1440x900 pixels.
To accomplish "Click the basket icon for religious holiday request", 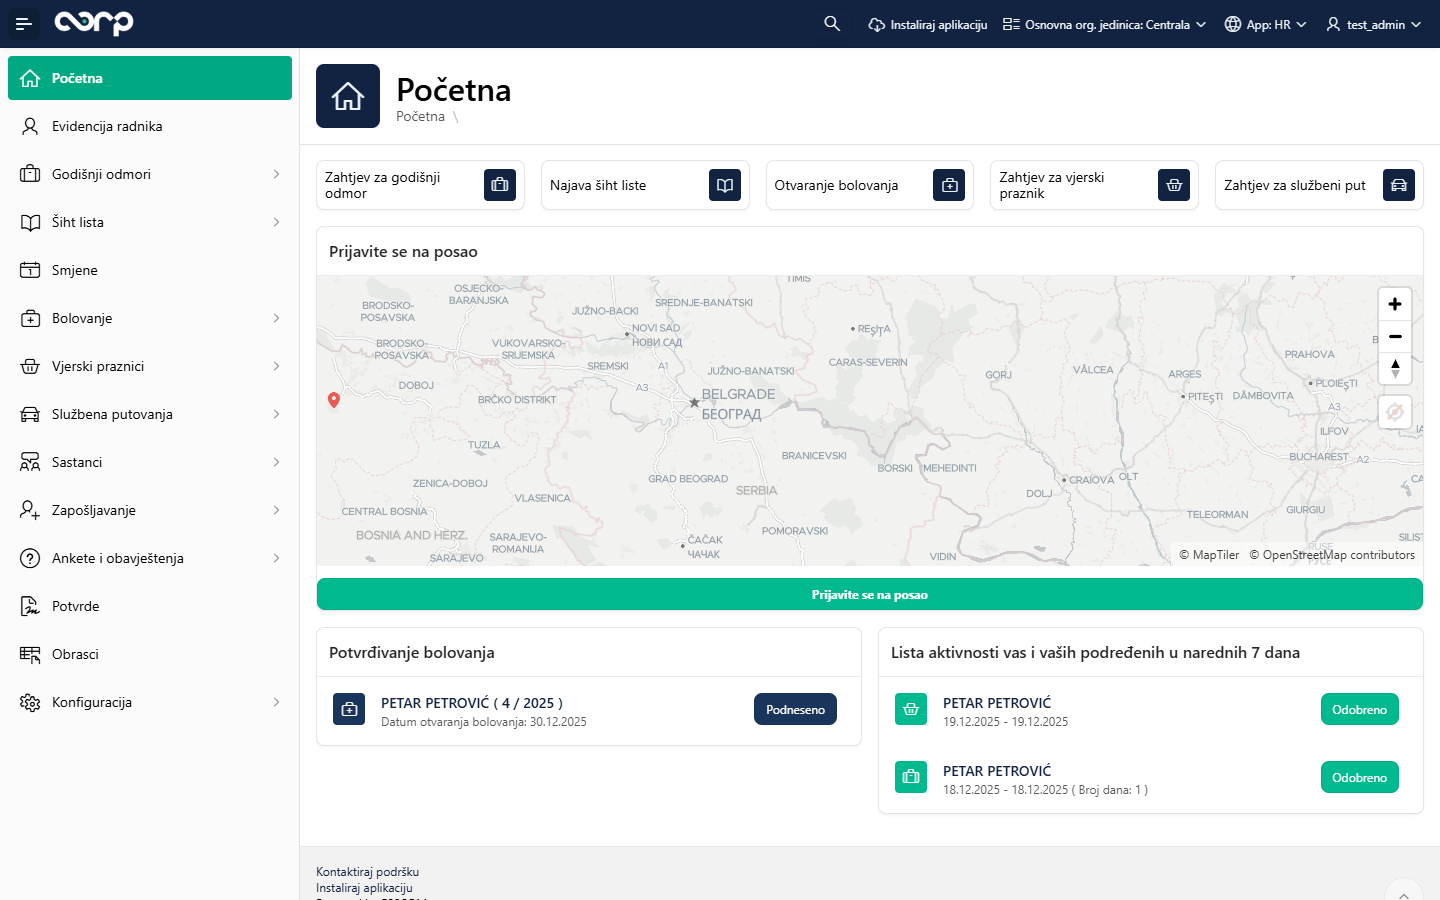I will (x=1174, y=185).
